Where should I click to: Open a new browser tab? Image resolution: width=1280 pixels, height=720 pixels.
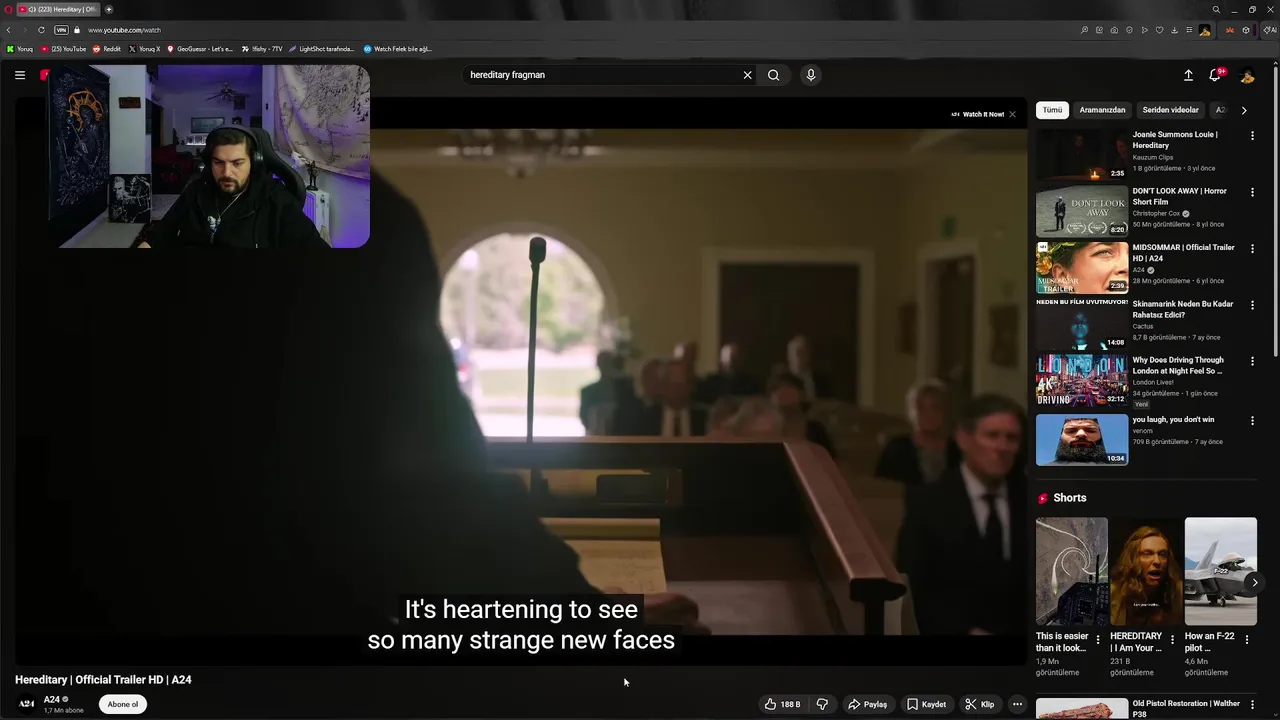pyautogui.click(x=109, y=9)
